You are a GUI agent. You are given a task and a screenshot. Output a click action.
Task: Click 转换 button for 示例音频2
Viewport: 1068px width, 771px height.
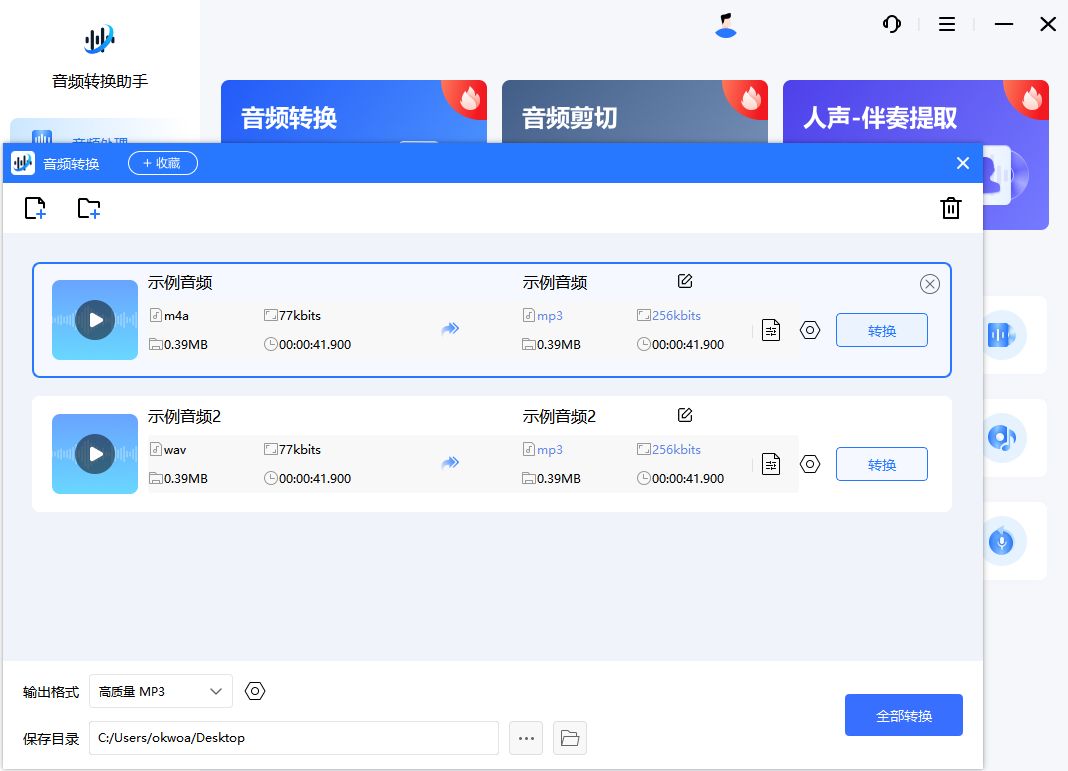[881, 465]
